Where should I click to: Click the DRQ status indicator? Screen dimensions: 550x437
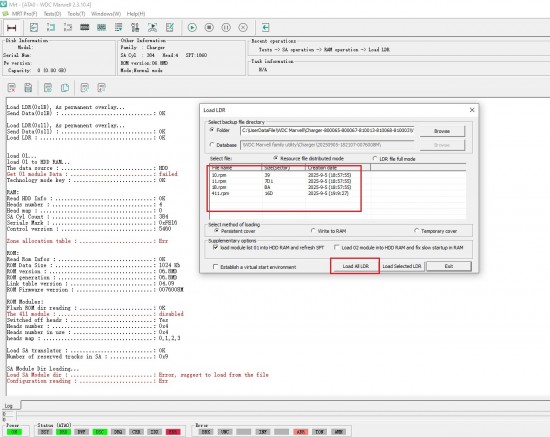click(118, 432)
